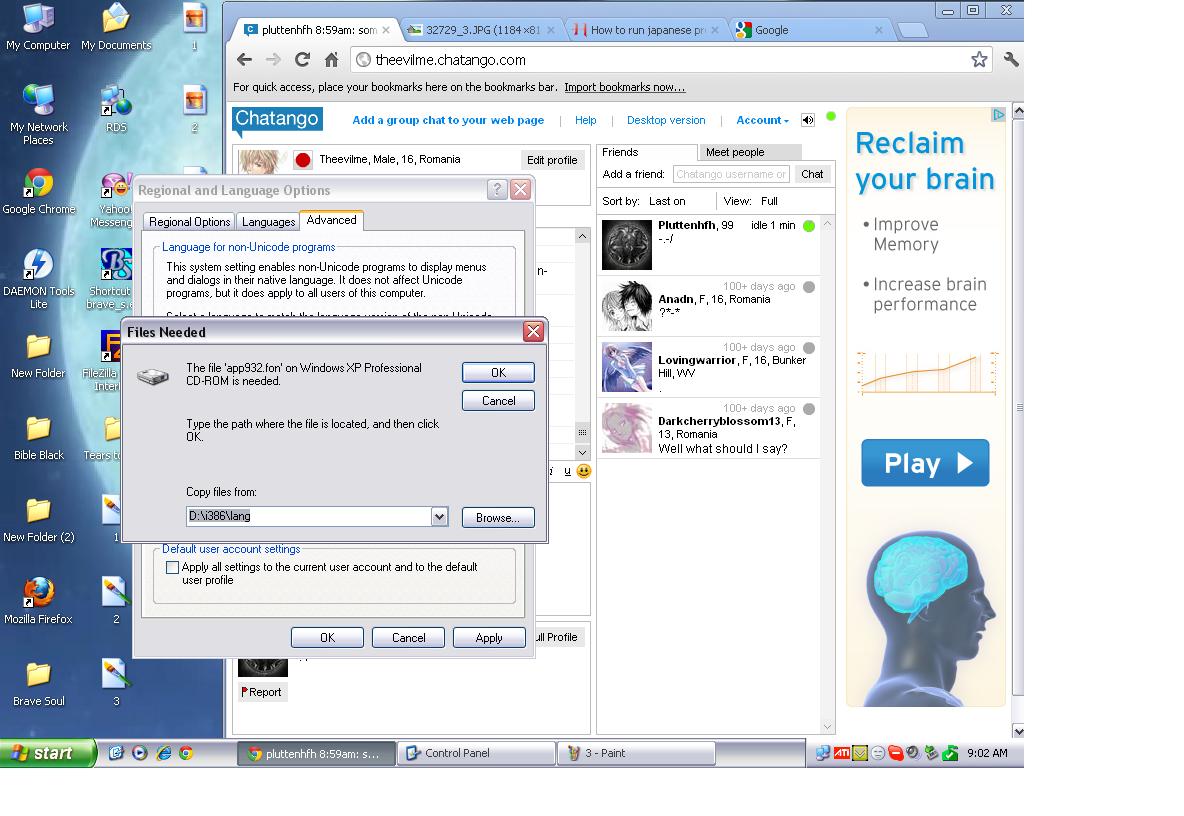Change View Full option
Viewport: 1184px width, 816px height.
pos(769,202)
